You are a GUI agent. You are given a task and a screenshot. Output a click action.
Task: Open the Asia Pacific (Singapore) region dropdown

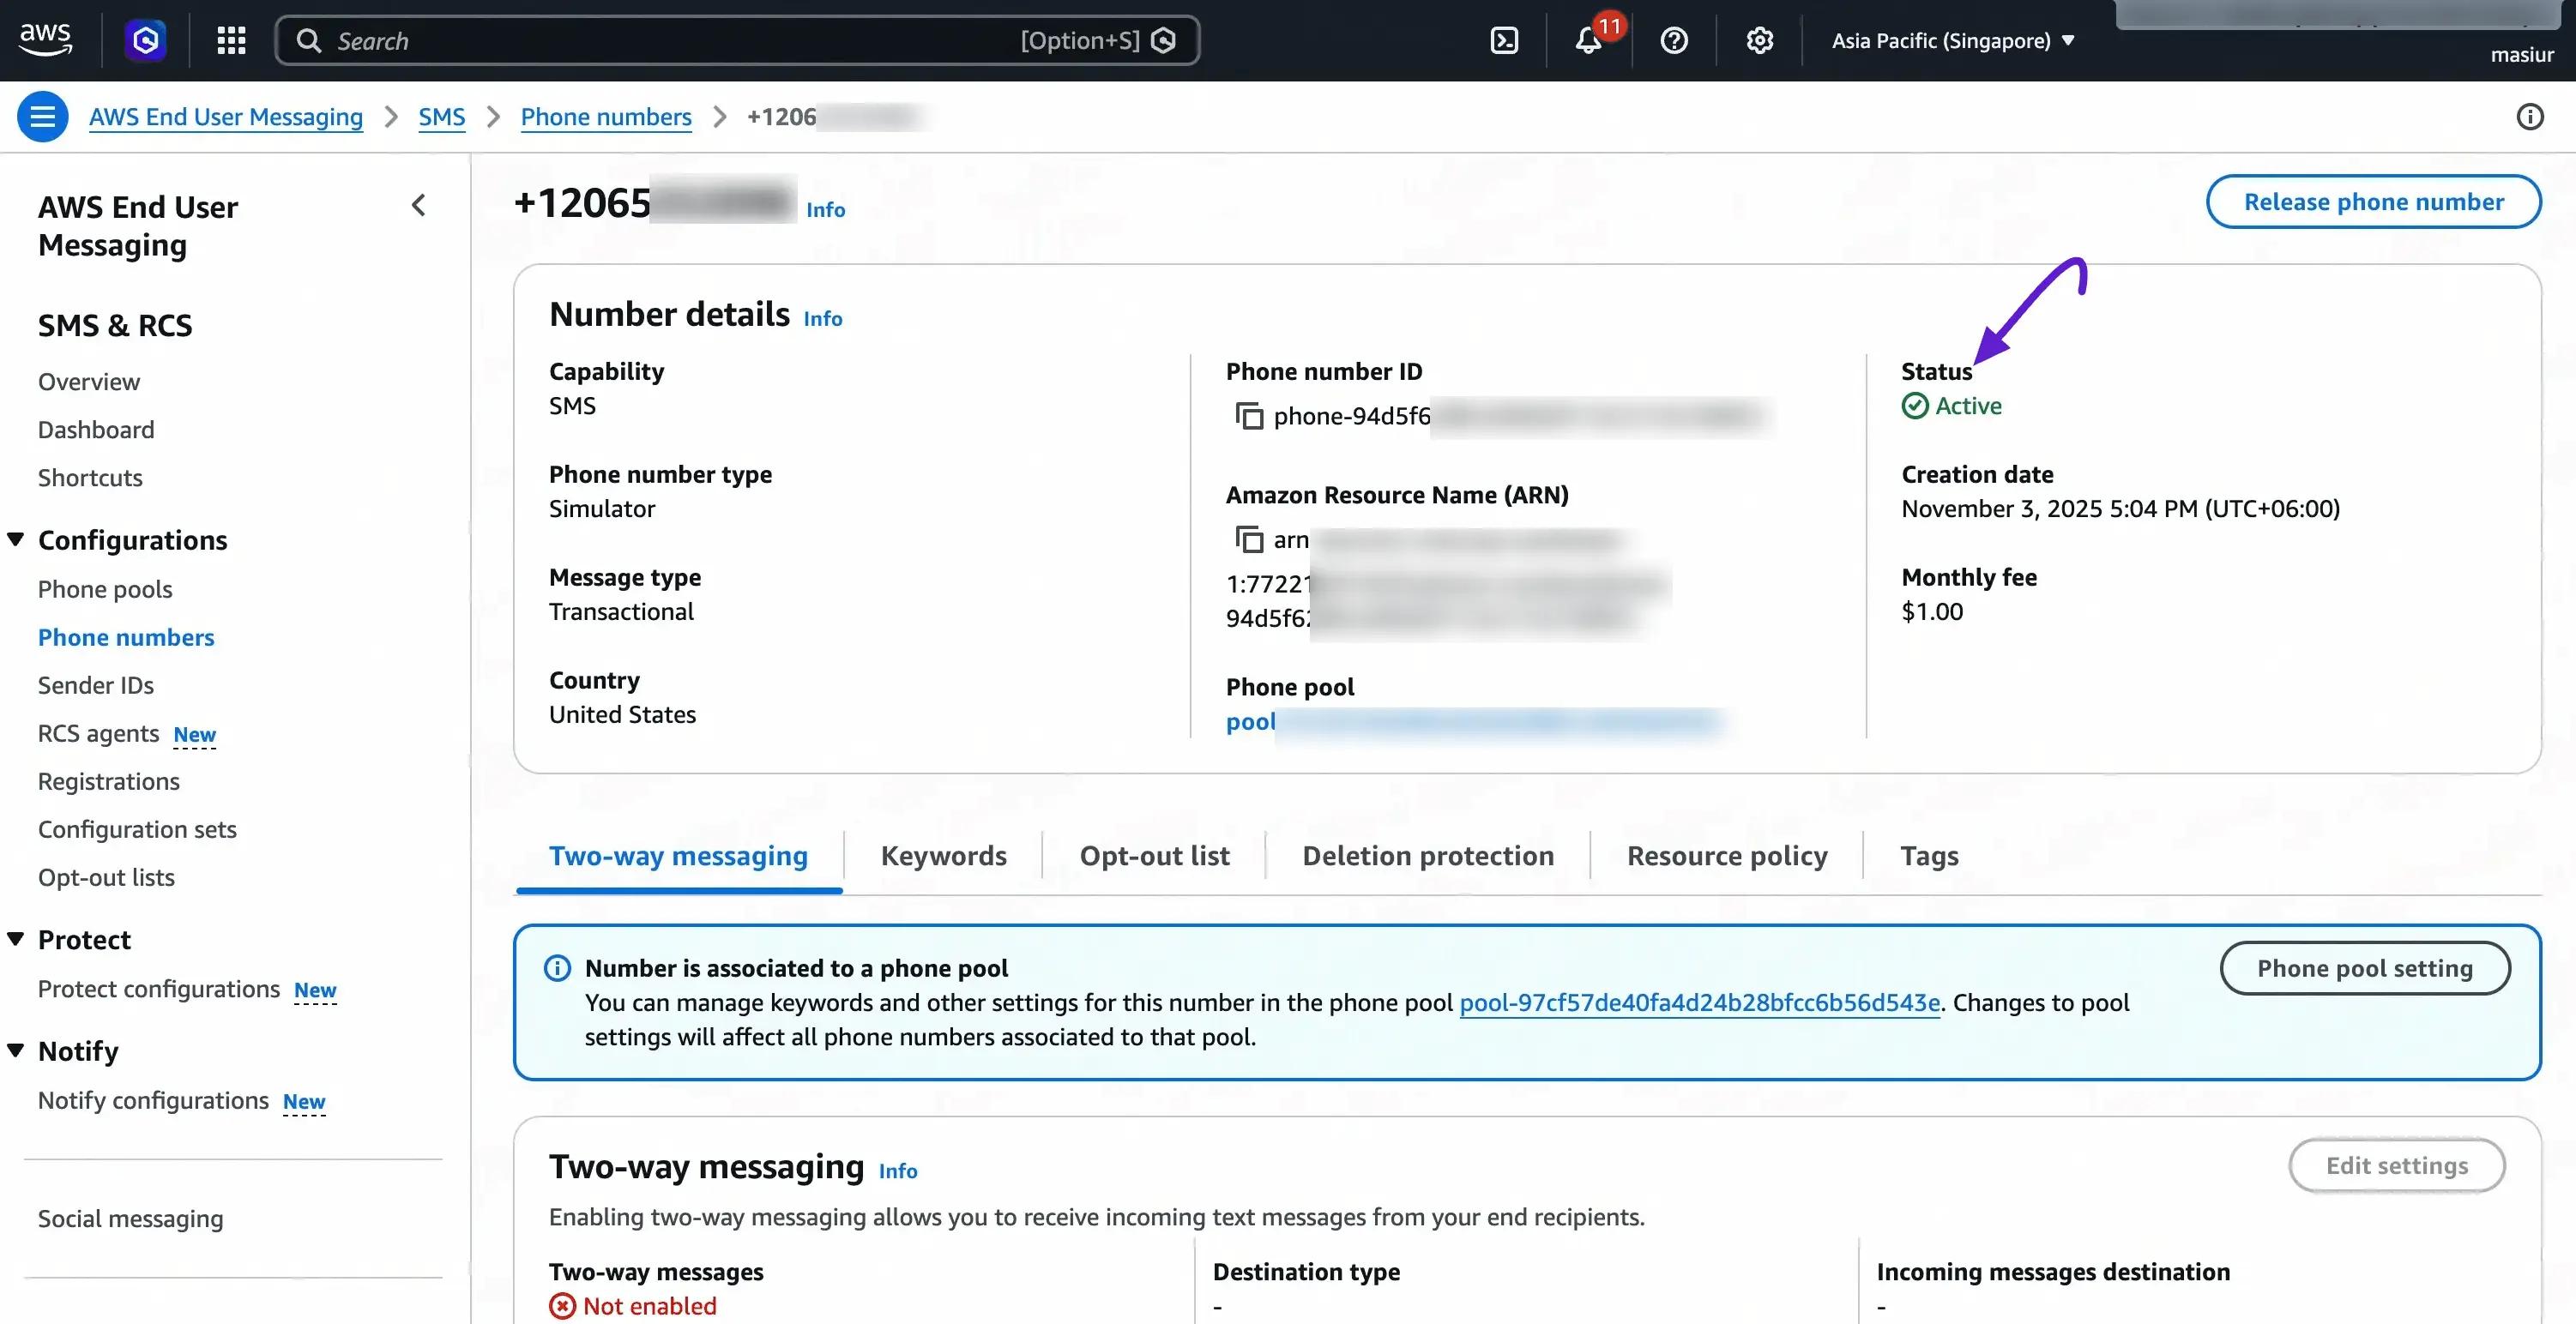click(1953, 40)
